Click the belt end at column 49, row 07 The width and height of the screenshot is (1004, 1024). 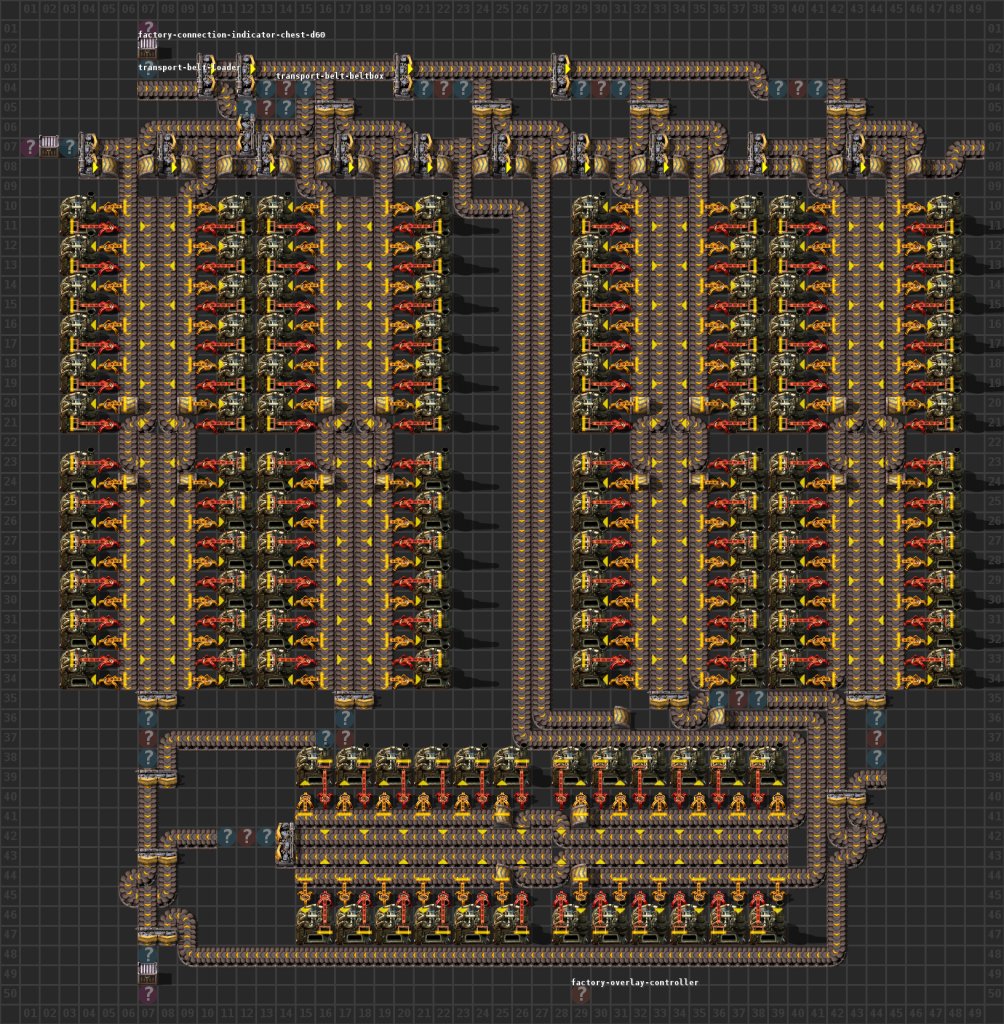(x=975, y=148)
